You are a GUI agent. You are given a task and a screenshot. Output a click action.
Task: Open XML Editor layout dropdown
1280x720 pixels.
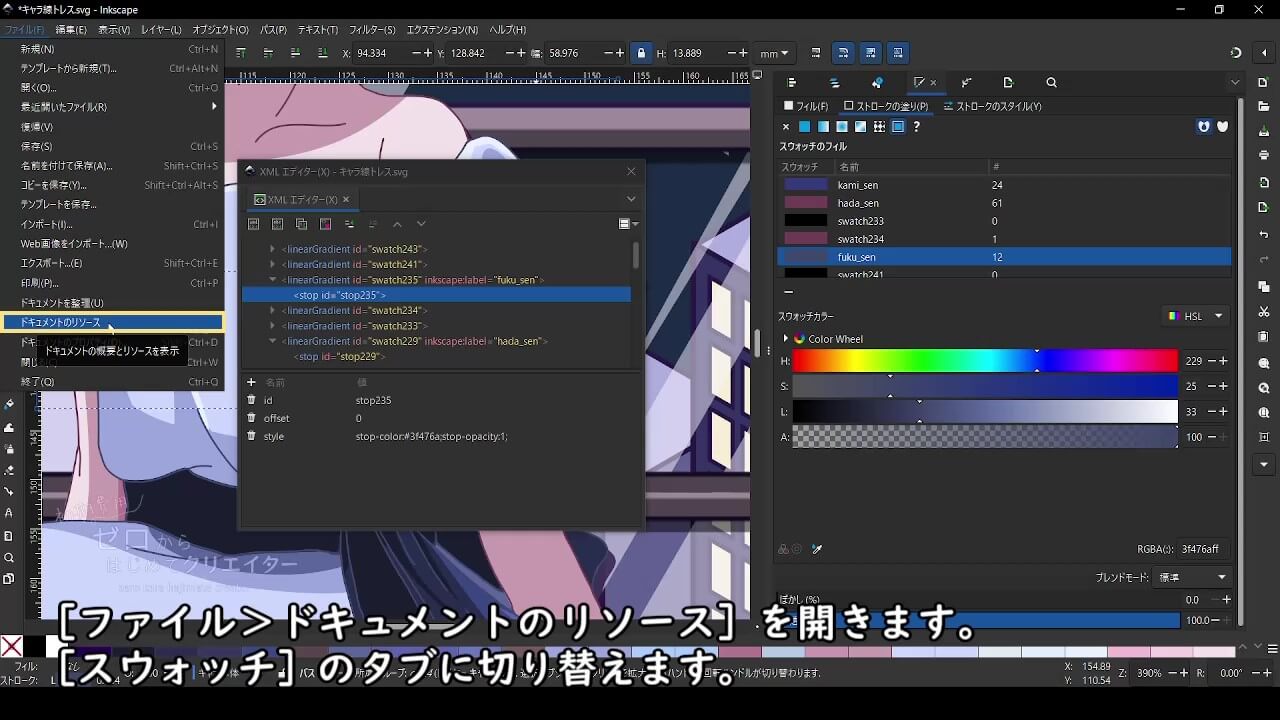click(x=628, y=224)
